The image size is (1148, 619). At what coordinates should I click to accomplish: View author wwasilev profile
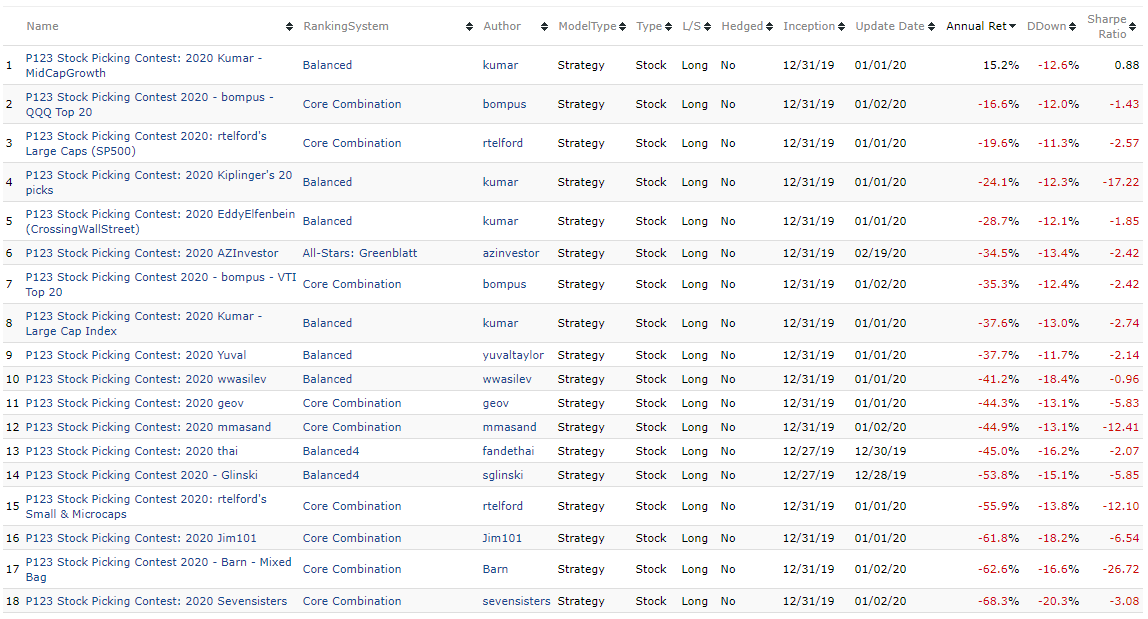507,379
